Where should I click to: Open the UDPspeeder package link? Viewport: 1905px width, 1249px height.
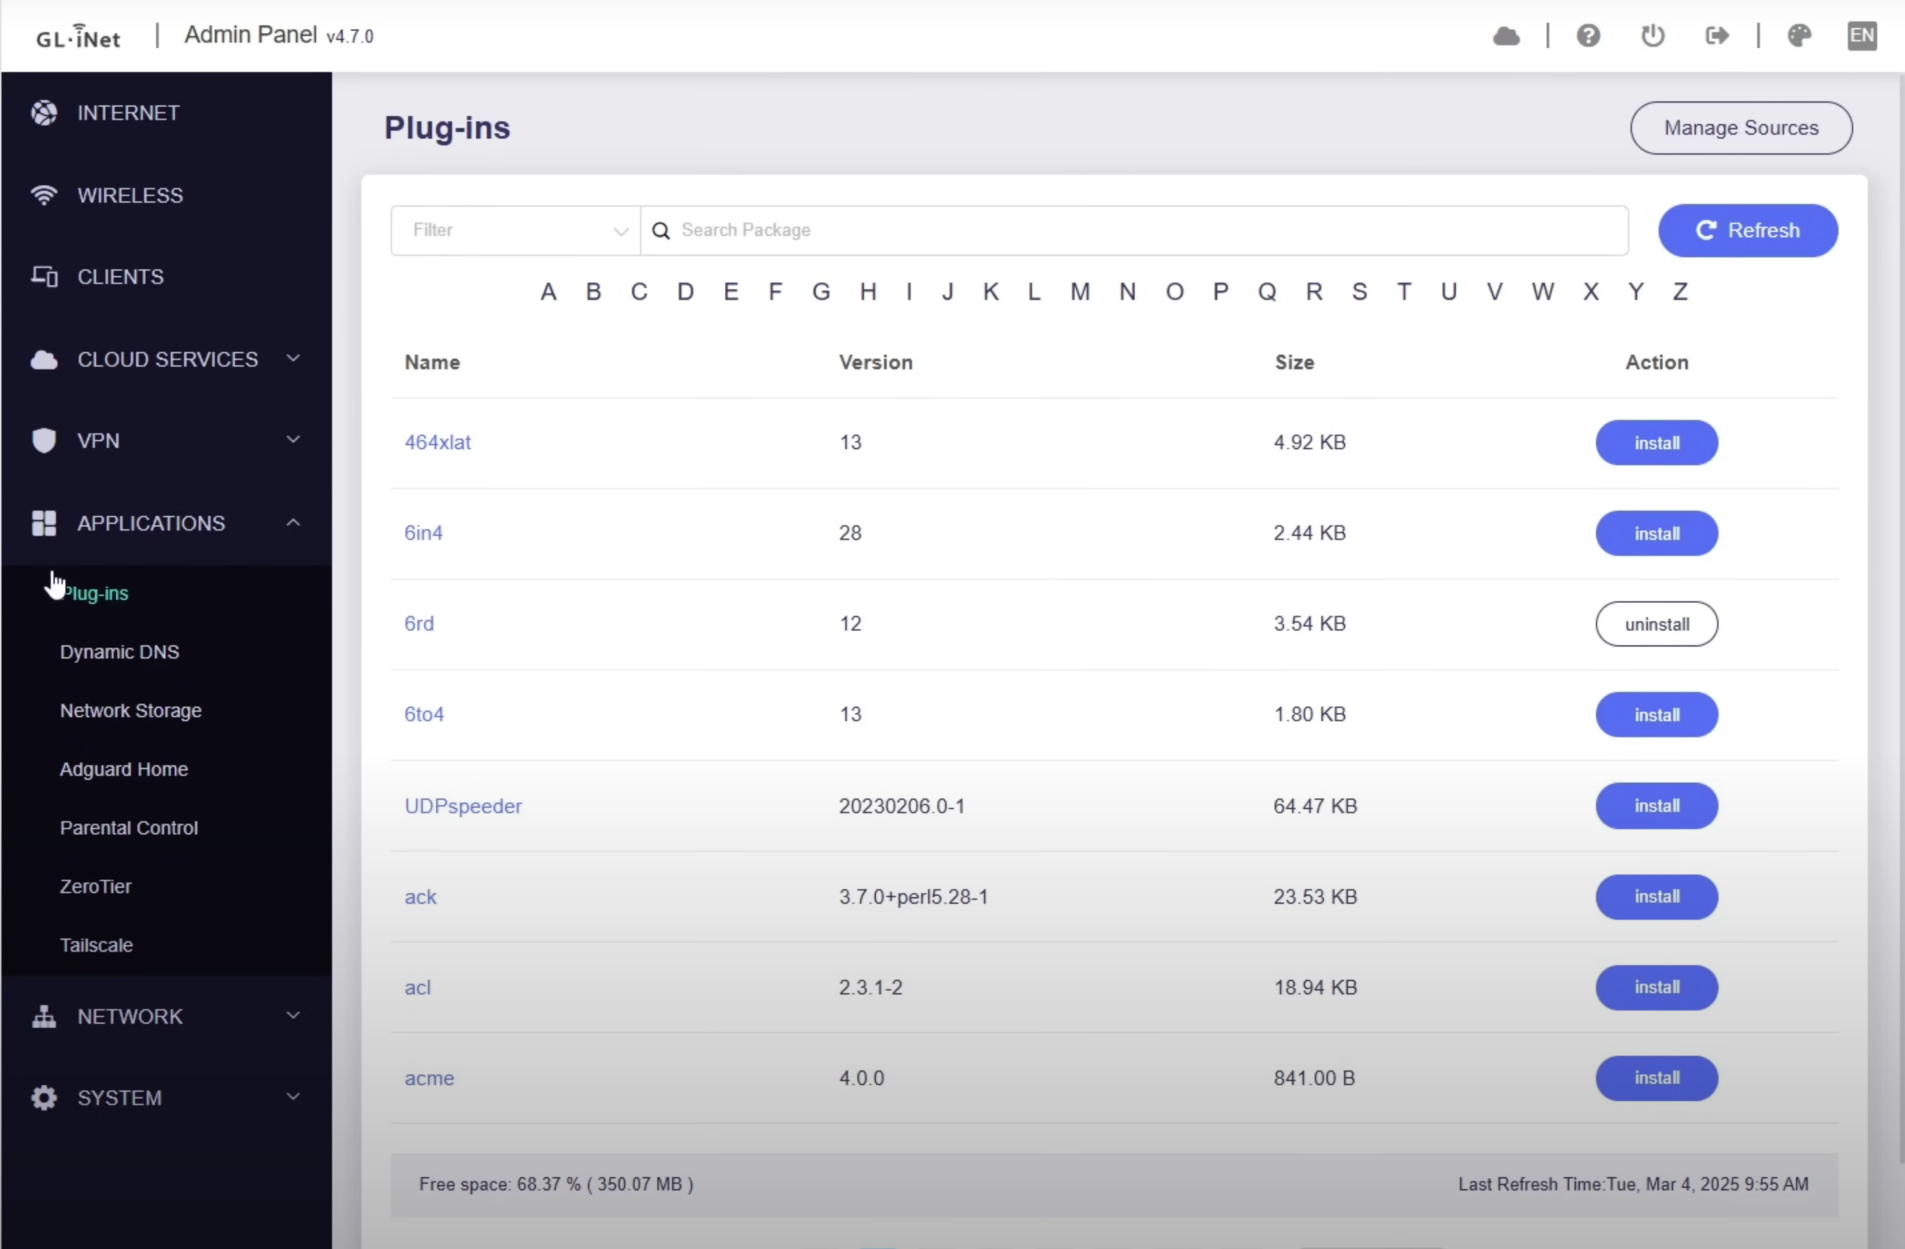(463, 806)
